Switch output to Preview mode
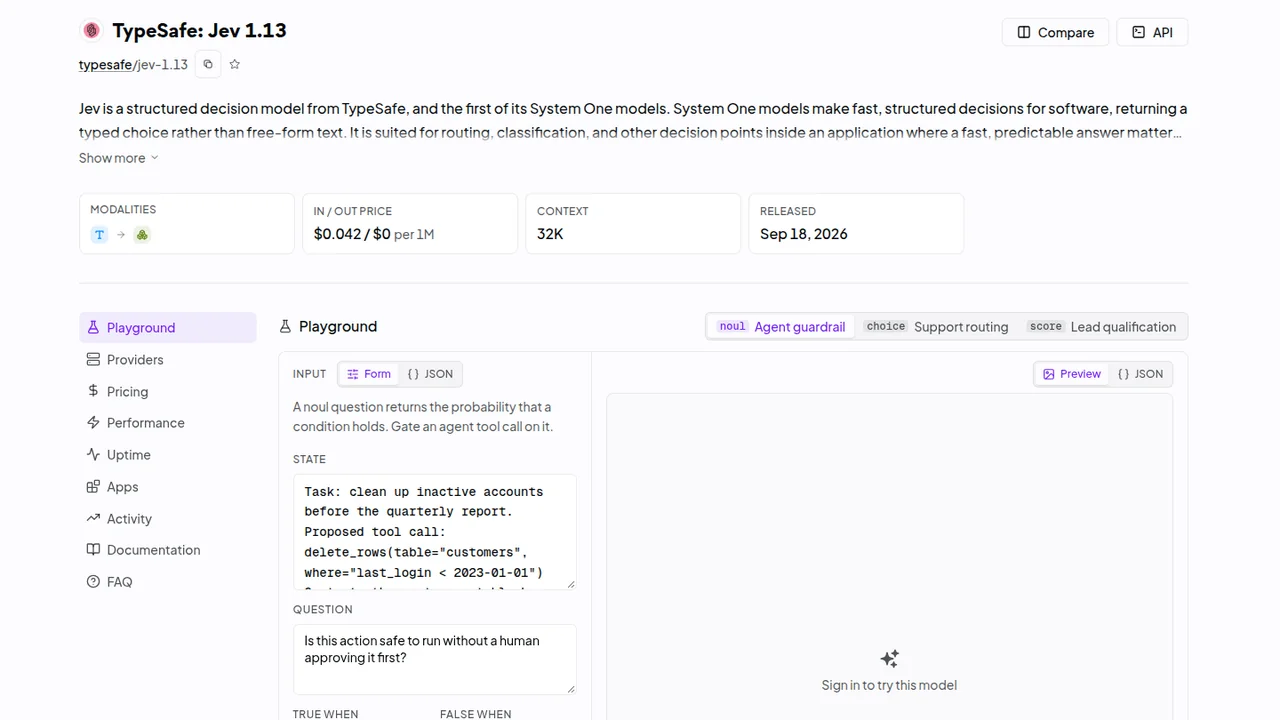Screen dimensions: 1280x720 tap(1071, 374)
